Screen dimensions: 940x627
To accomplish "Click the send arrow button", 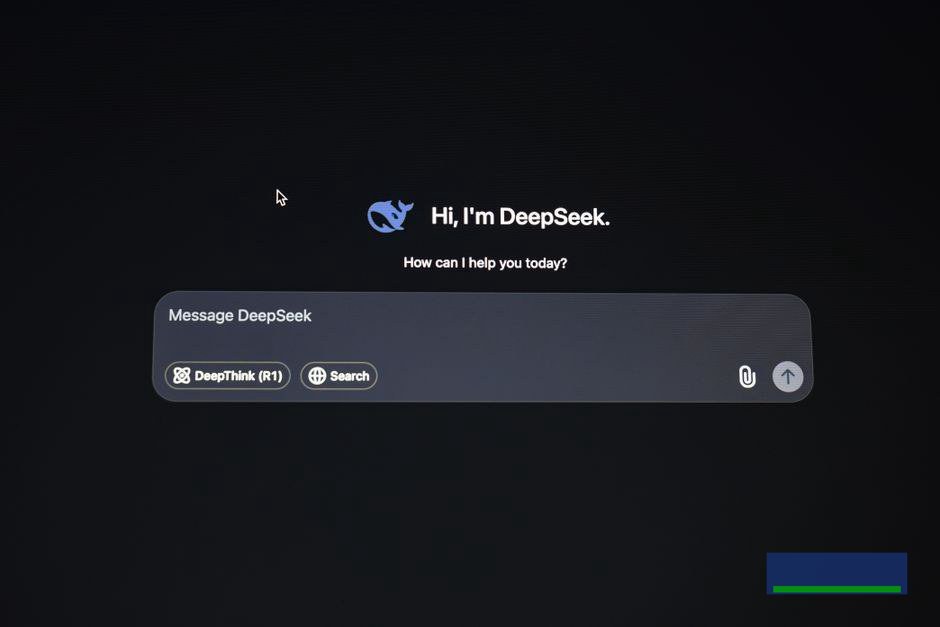I will (x=788, y=376).
